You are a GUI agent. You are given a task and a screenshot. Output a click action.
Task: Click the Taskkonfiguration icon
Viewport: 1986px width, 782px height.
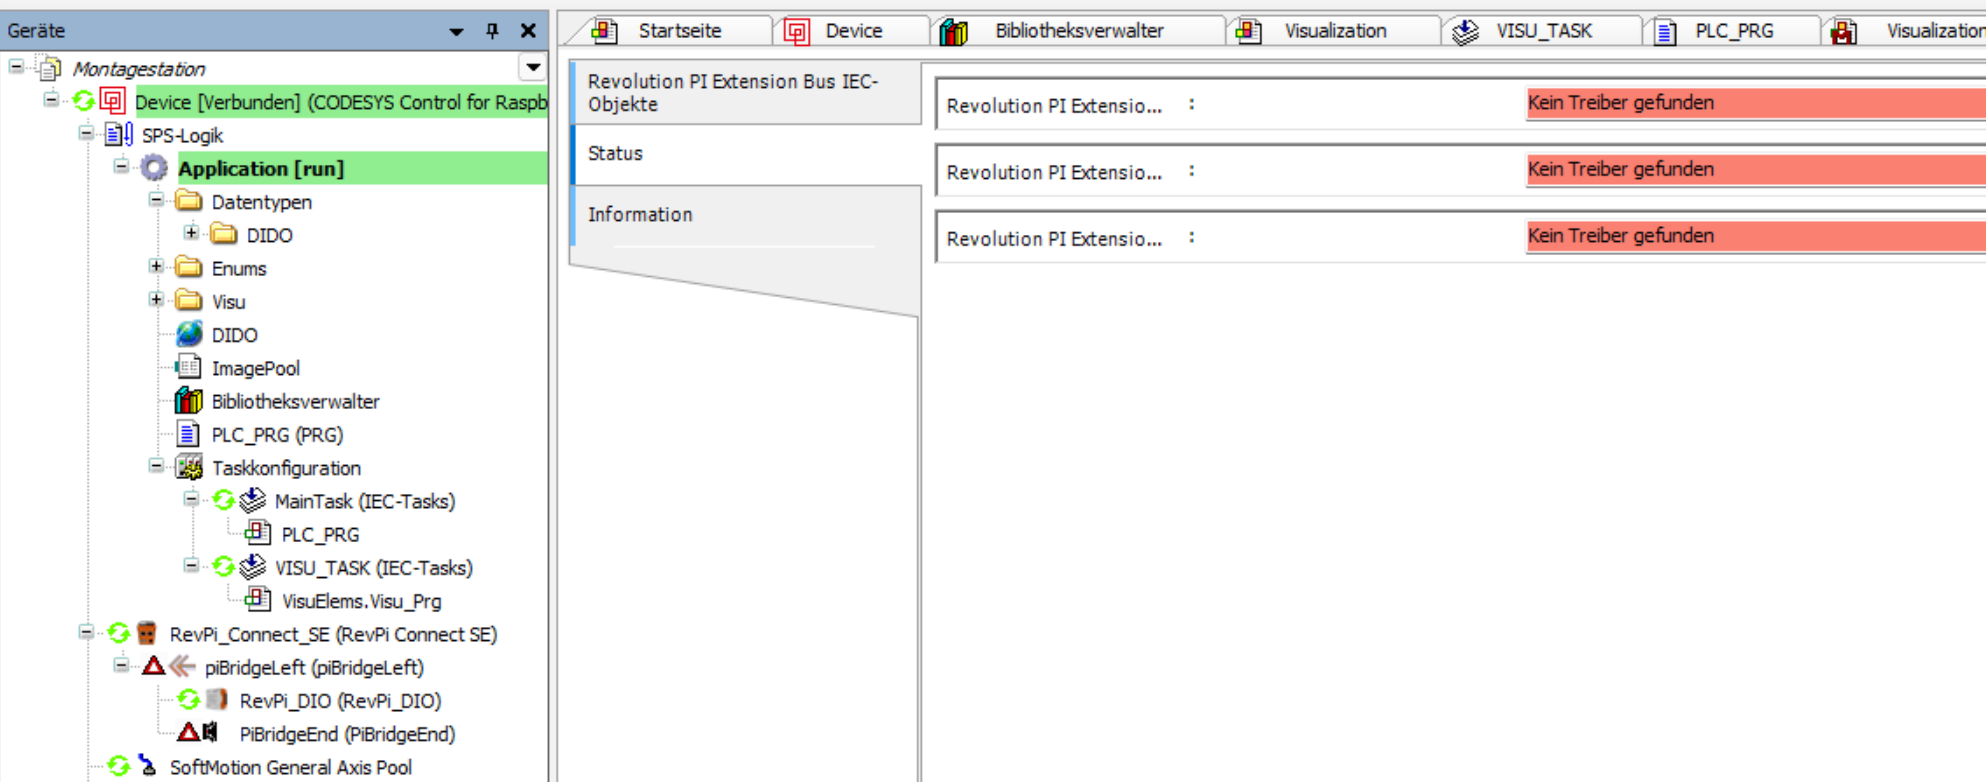coord(188,467)
